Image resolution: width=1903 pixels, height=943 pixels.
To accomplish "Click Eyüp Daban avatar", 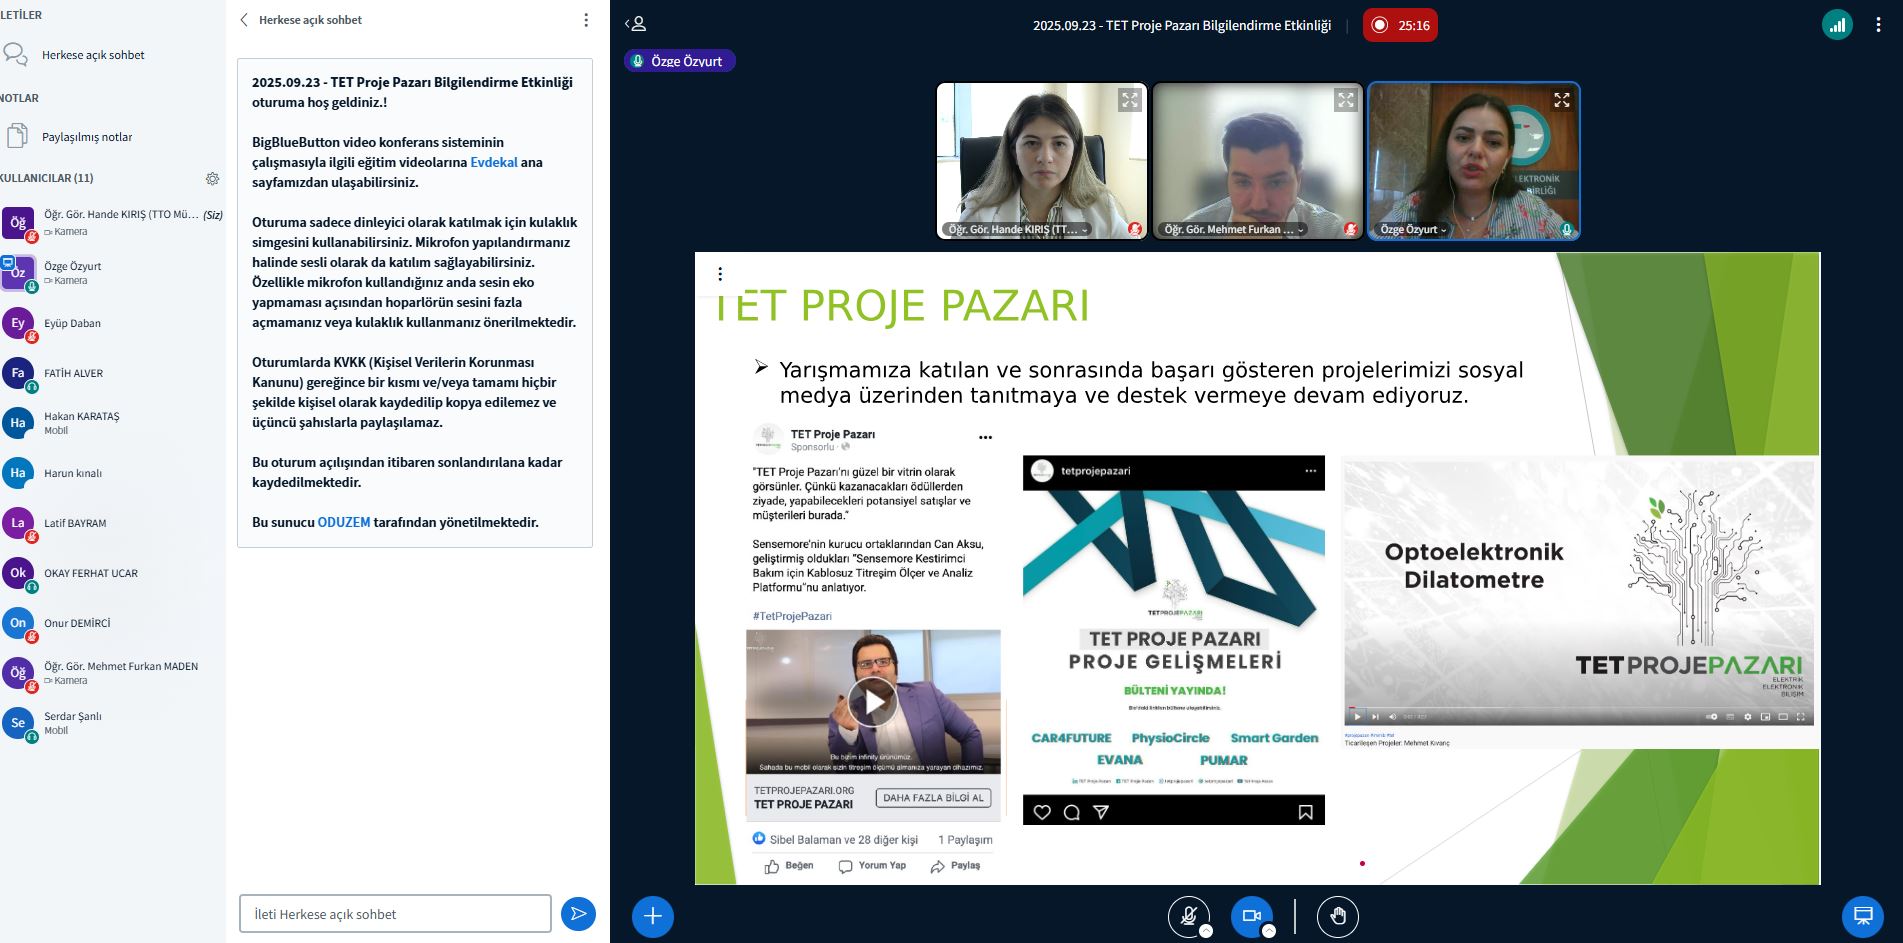I will click(x=18, y=323).
